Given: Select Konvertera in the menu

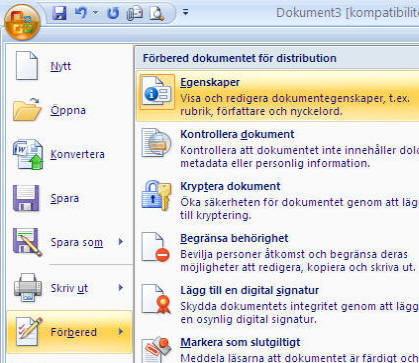Looking at the screenshot, I should pos(77,154).
